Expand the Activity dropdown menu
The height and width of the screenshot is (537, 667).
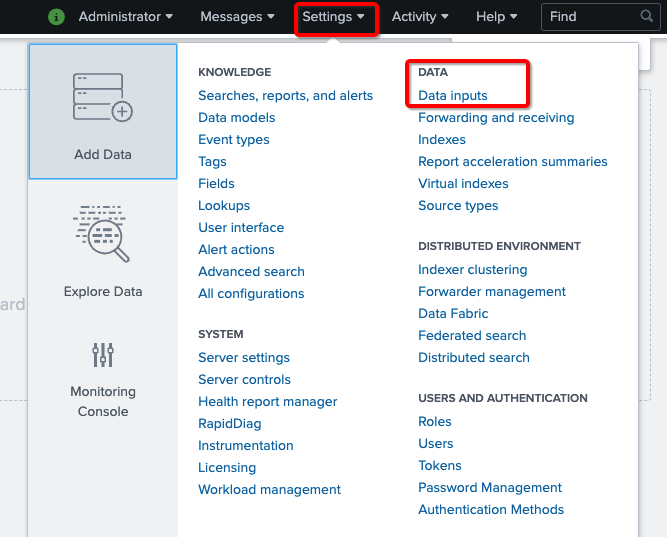[x=420, y=17]
